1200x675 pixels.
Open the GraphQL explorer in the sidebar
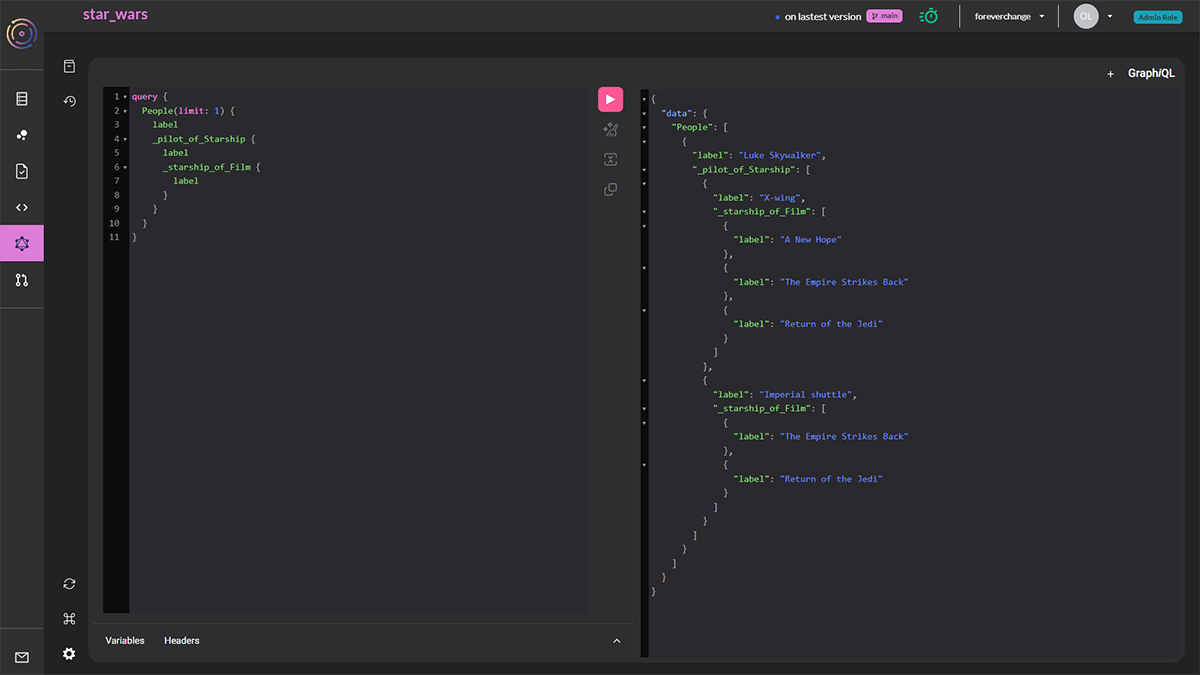22,242
